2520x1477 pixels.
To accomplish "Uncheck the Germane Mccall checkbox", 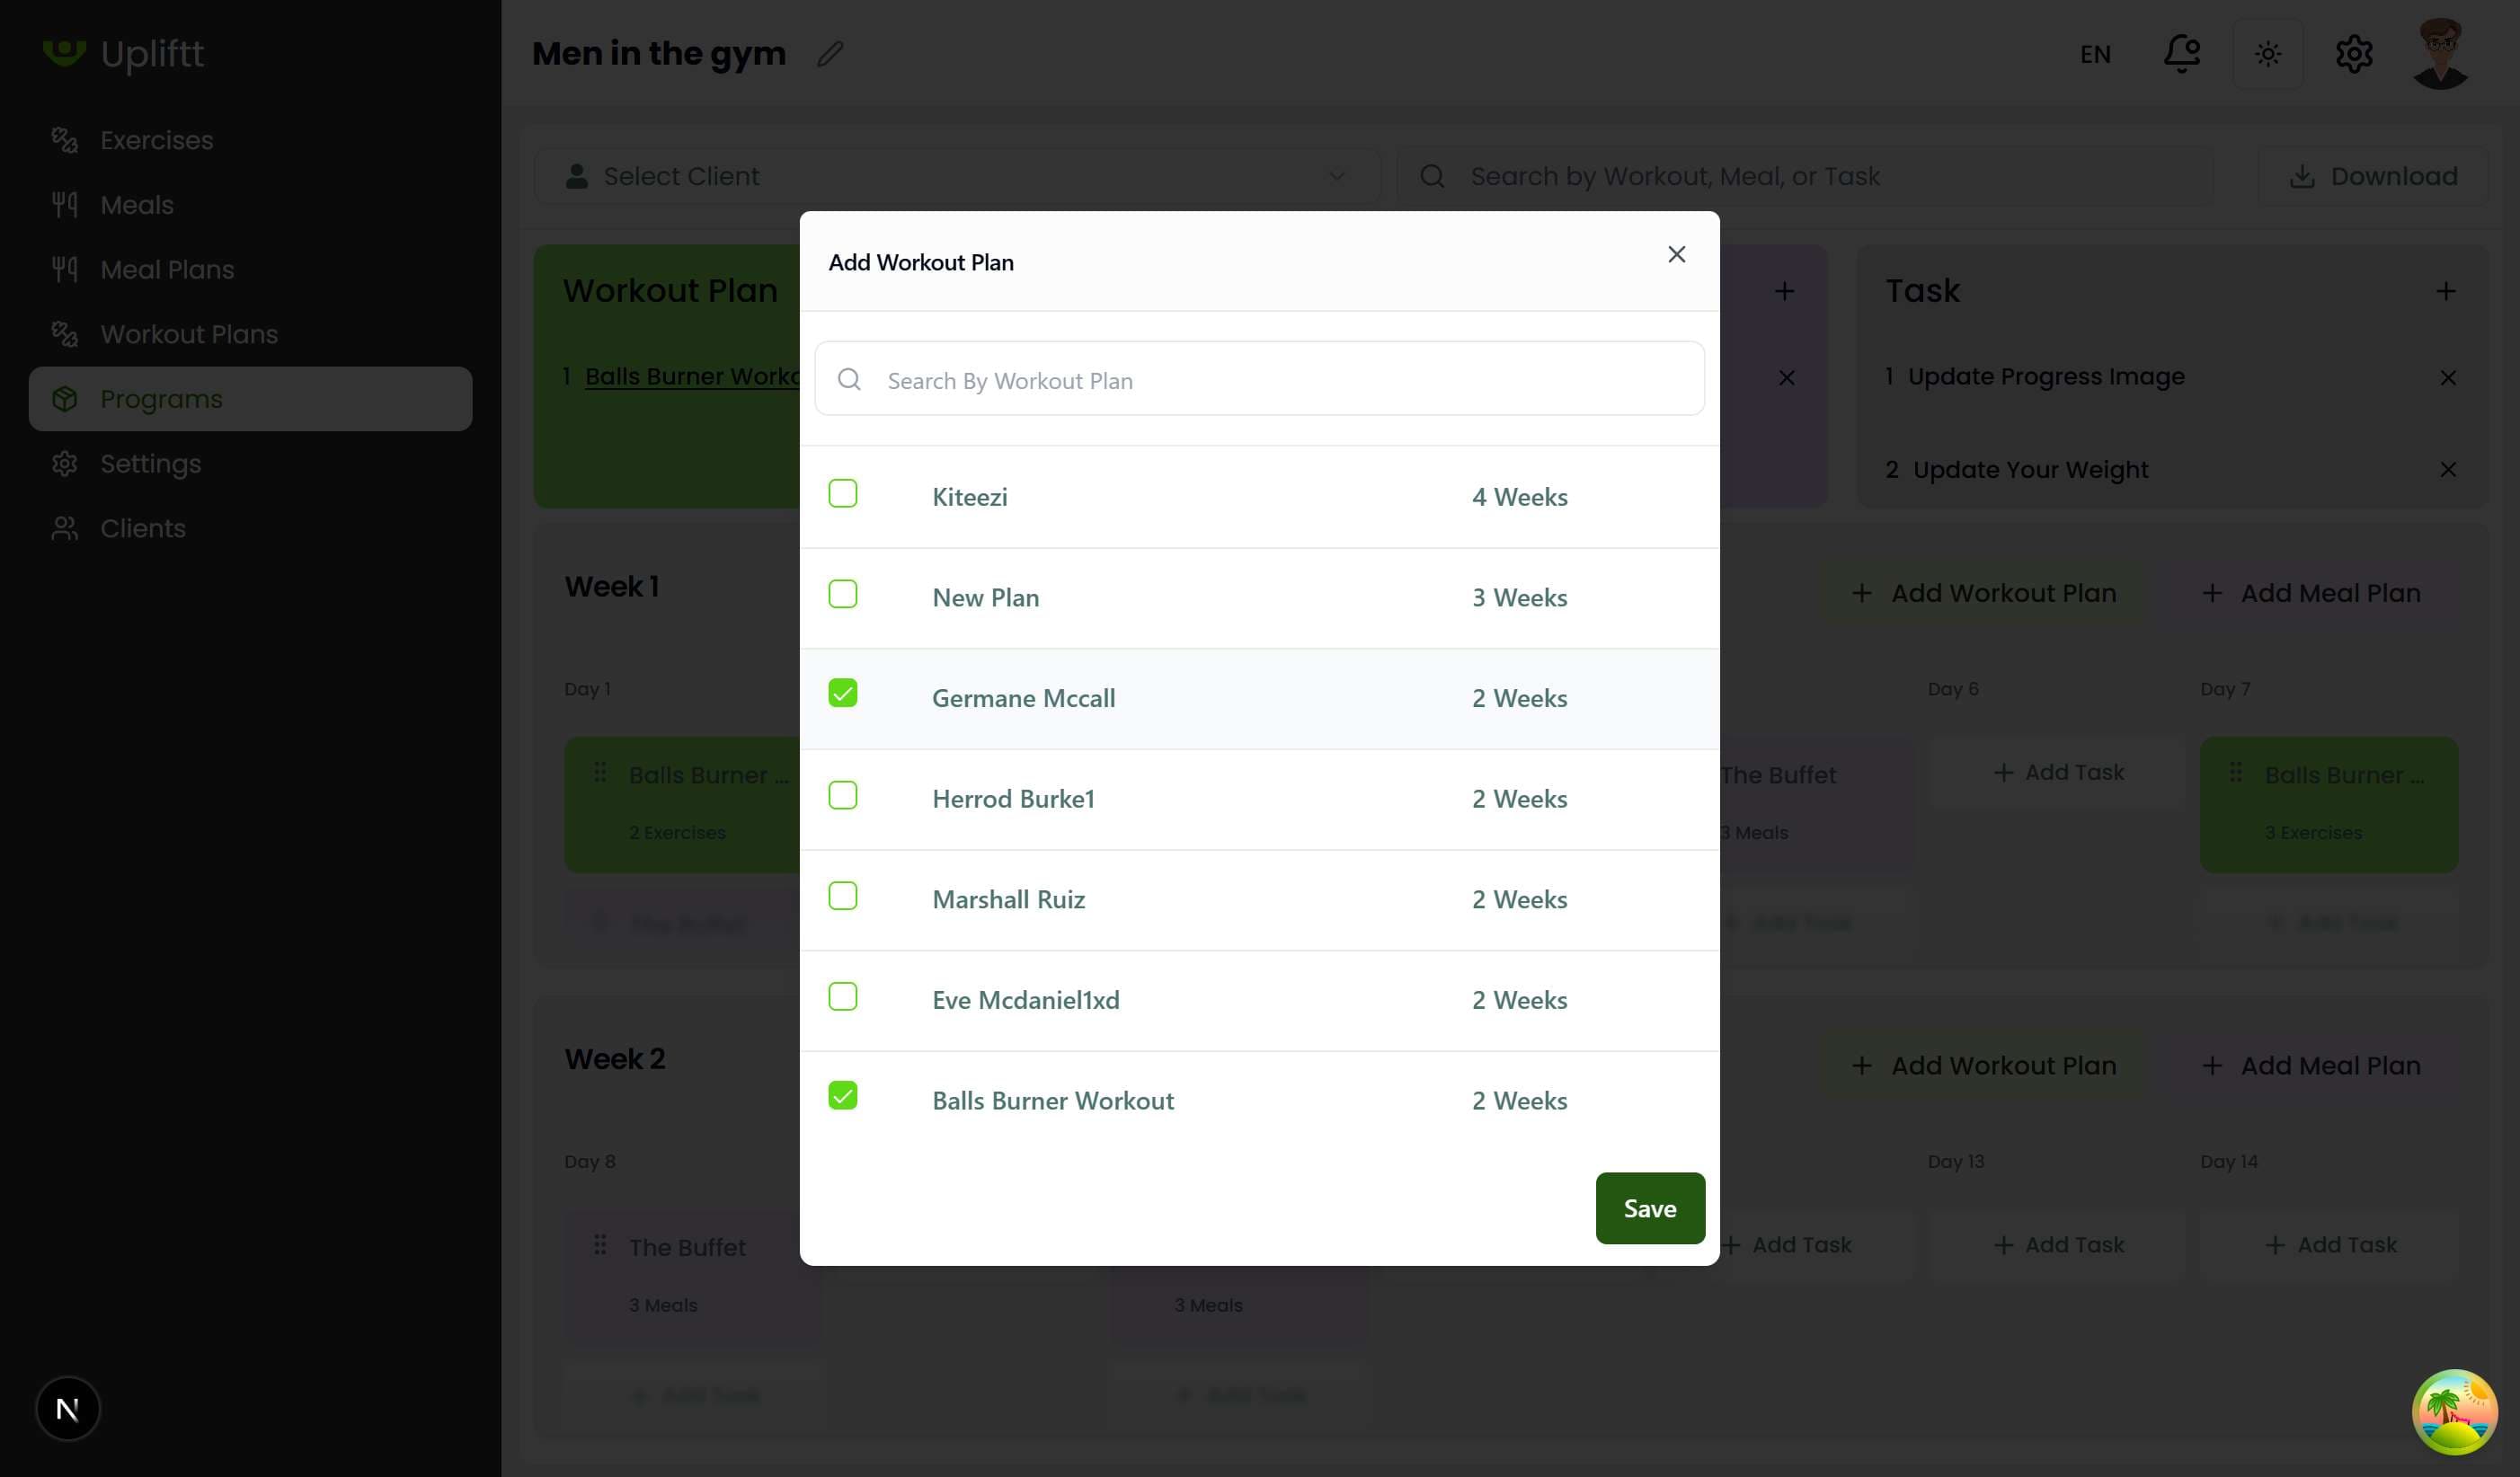I will [842, 694].
